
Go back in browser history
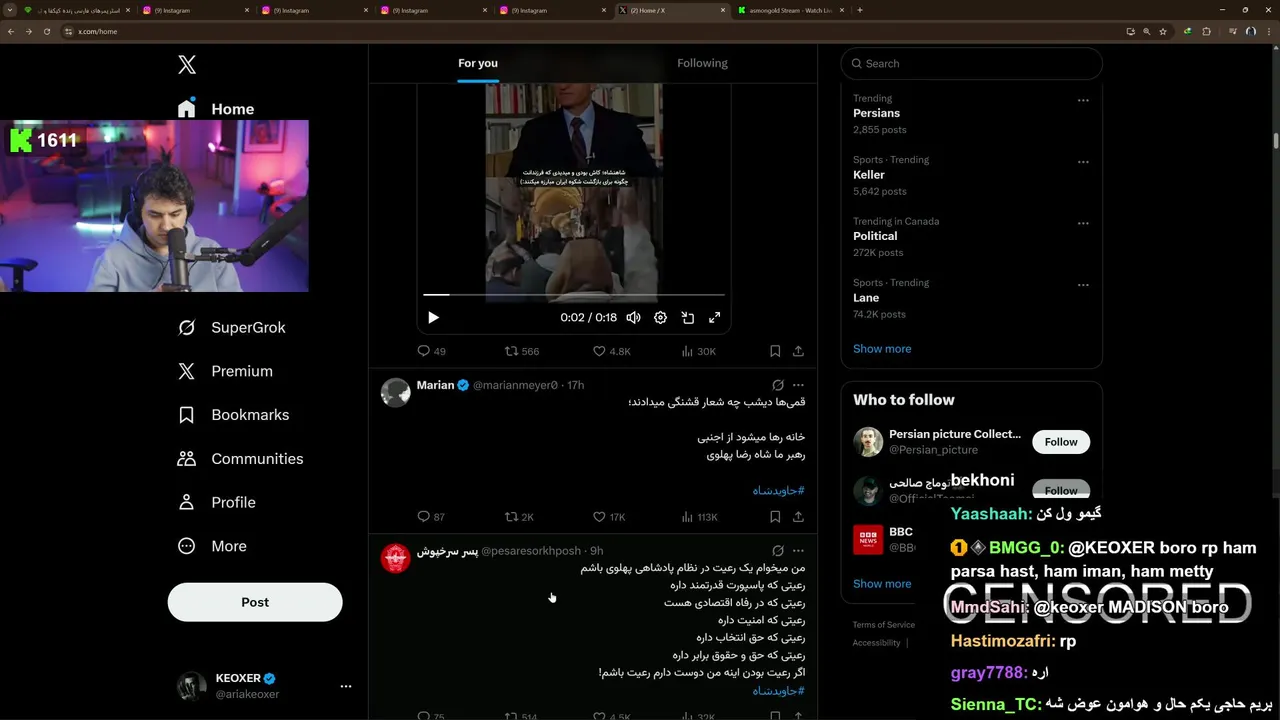click(11, 31)
